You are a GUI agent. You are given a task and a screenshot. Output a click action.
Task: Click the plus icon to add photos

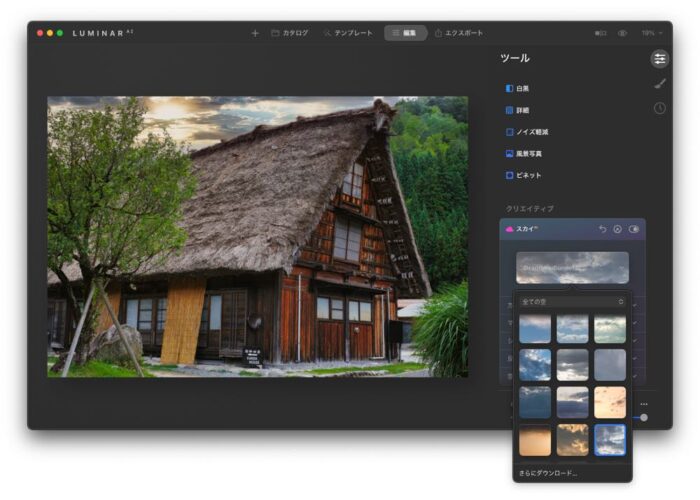pos(254,33)
